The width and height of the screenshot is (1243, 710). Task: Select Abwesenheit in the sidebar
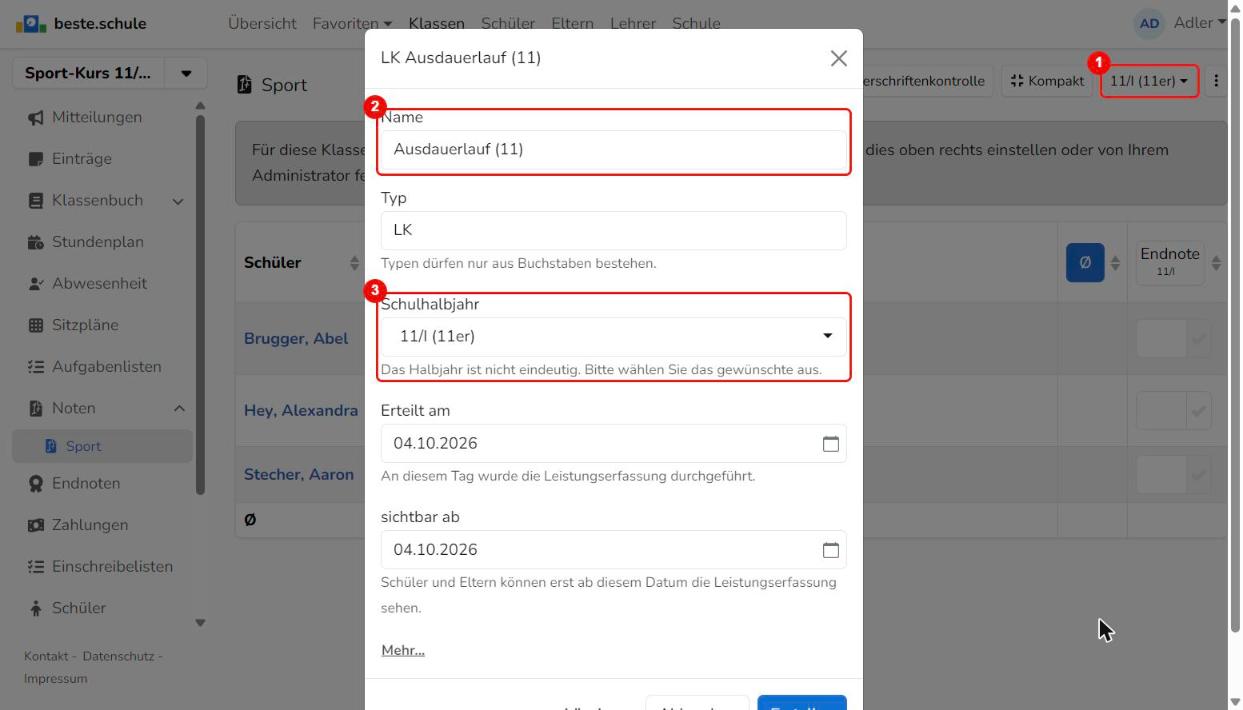pos(98,283)
